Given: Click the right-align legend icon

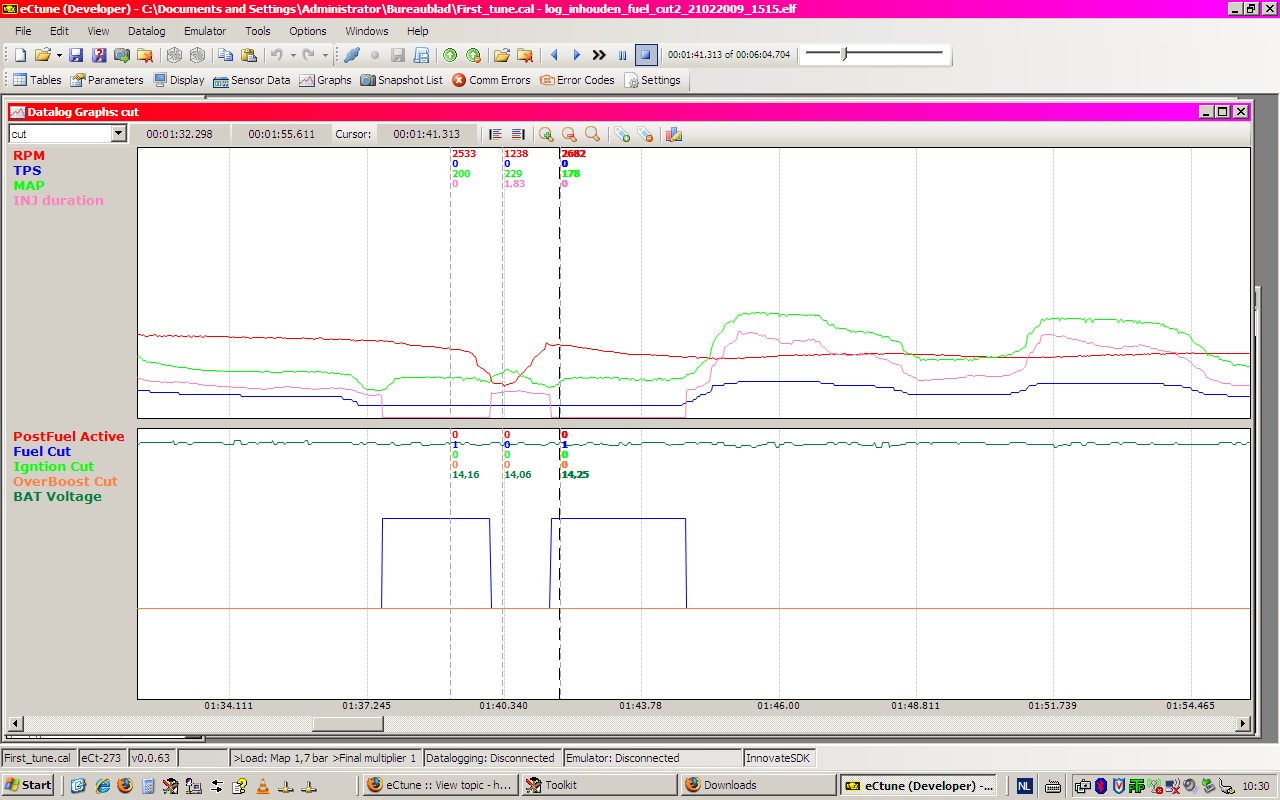Looking at the screenshot, I should pos(518,134).
